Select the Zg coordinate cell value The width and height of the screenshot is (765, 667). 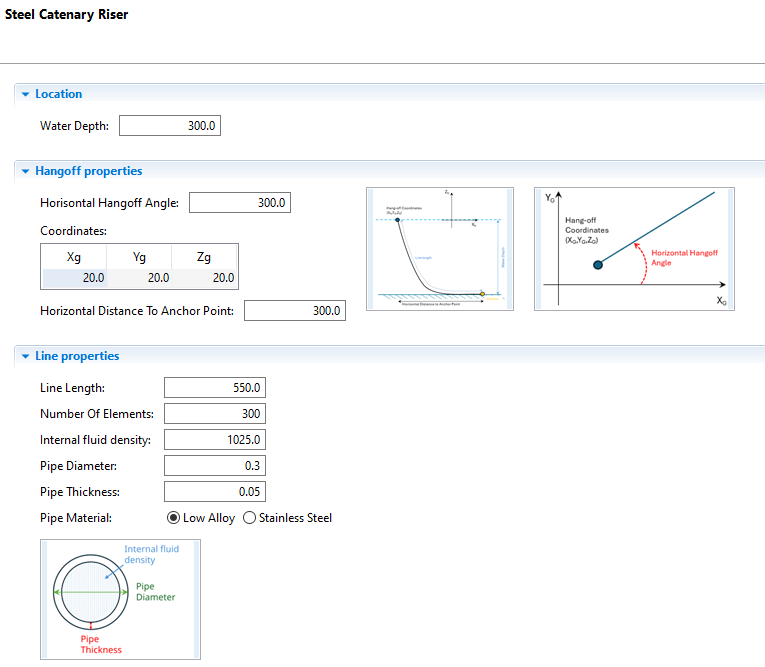[204, 278]
